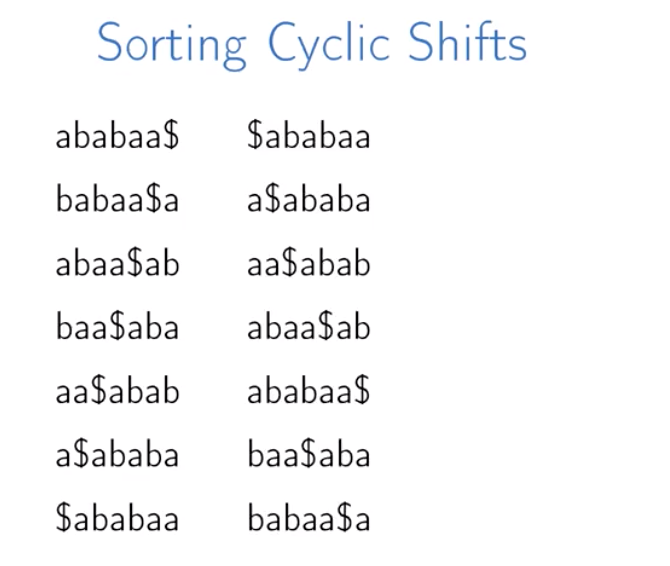Click the dollar sign starting sorted $ababaa
670x566 pixels.
255,135
